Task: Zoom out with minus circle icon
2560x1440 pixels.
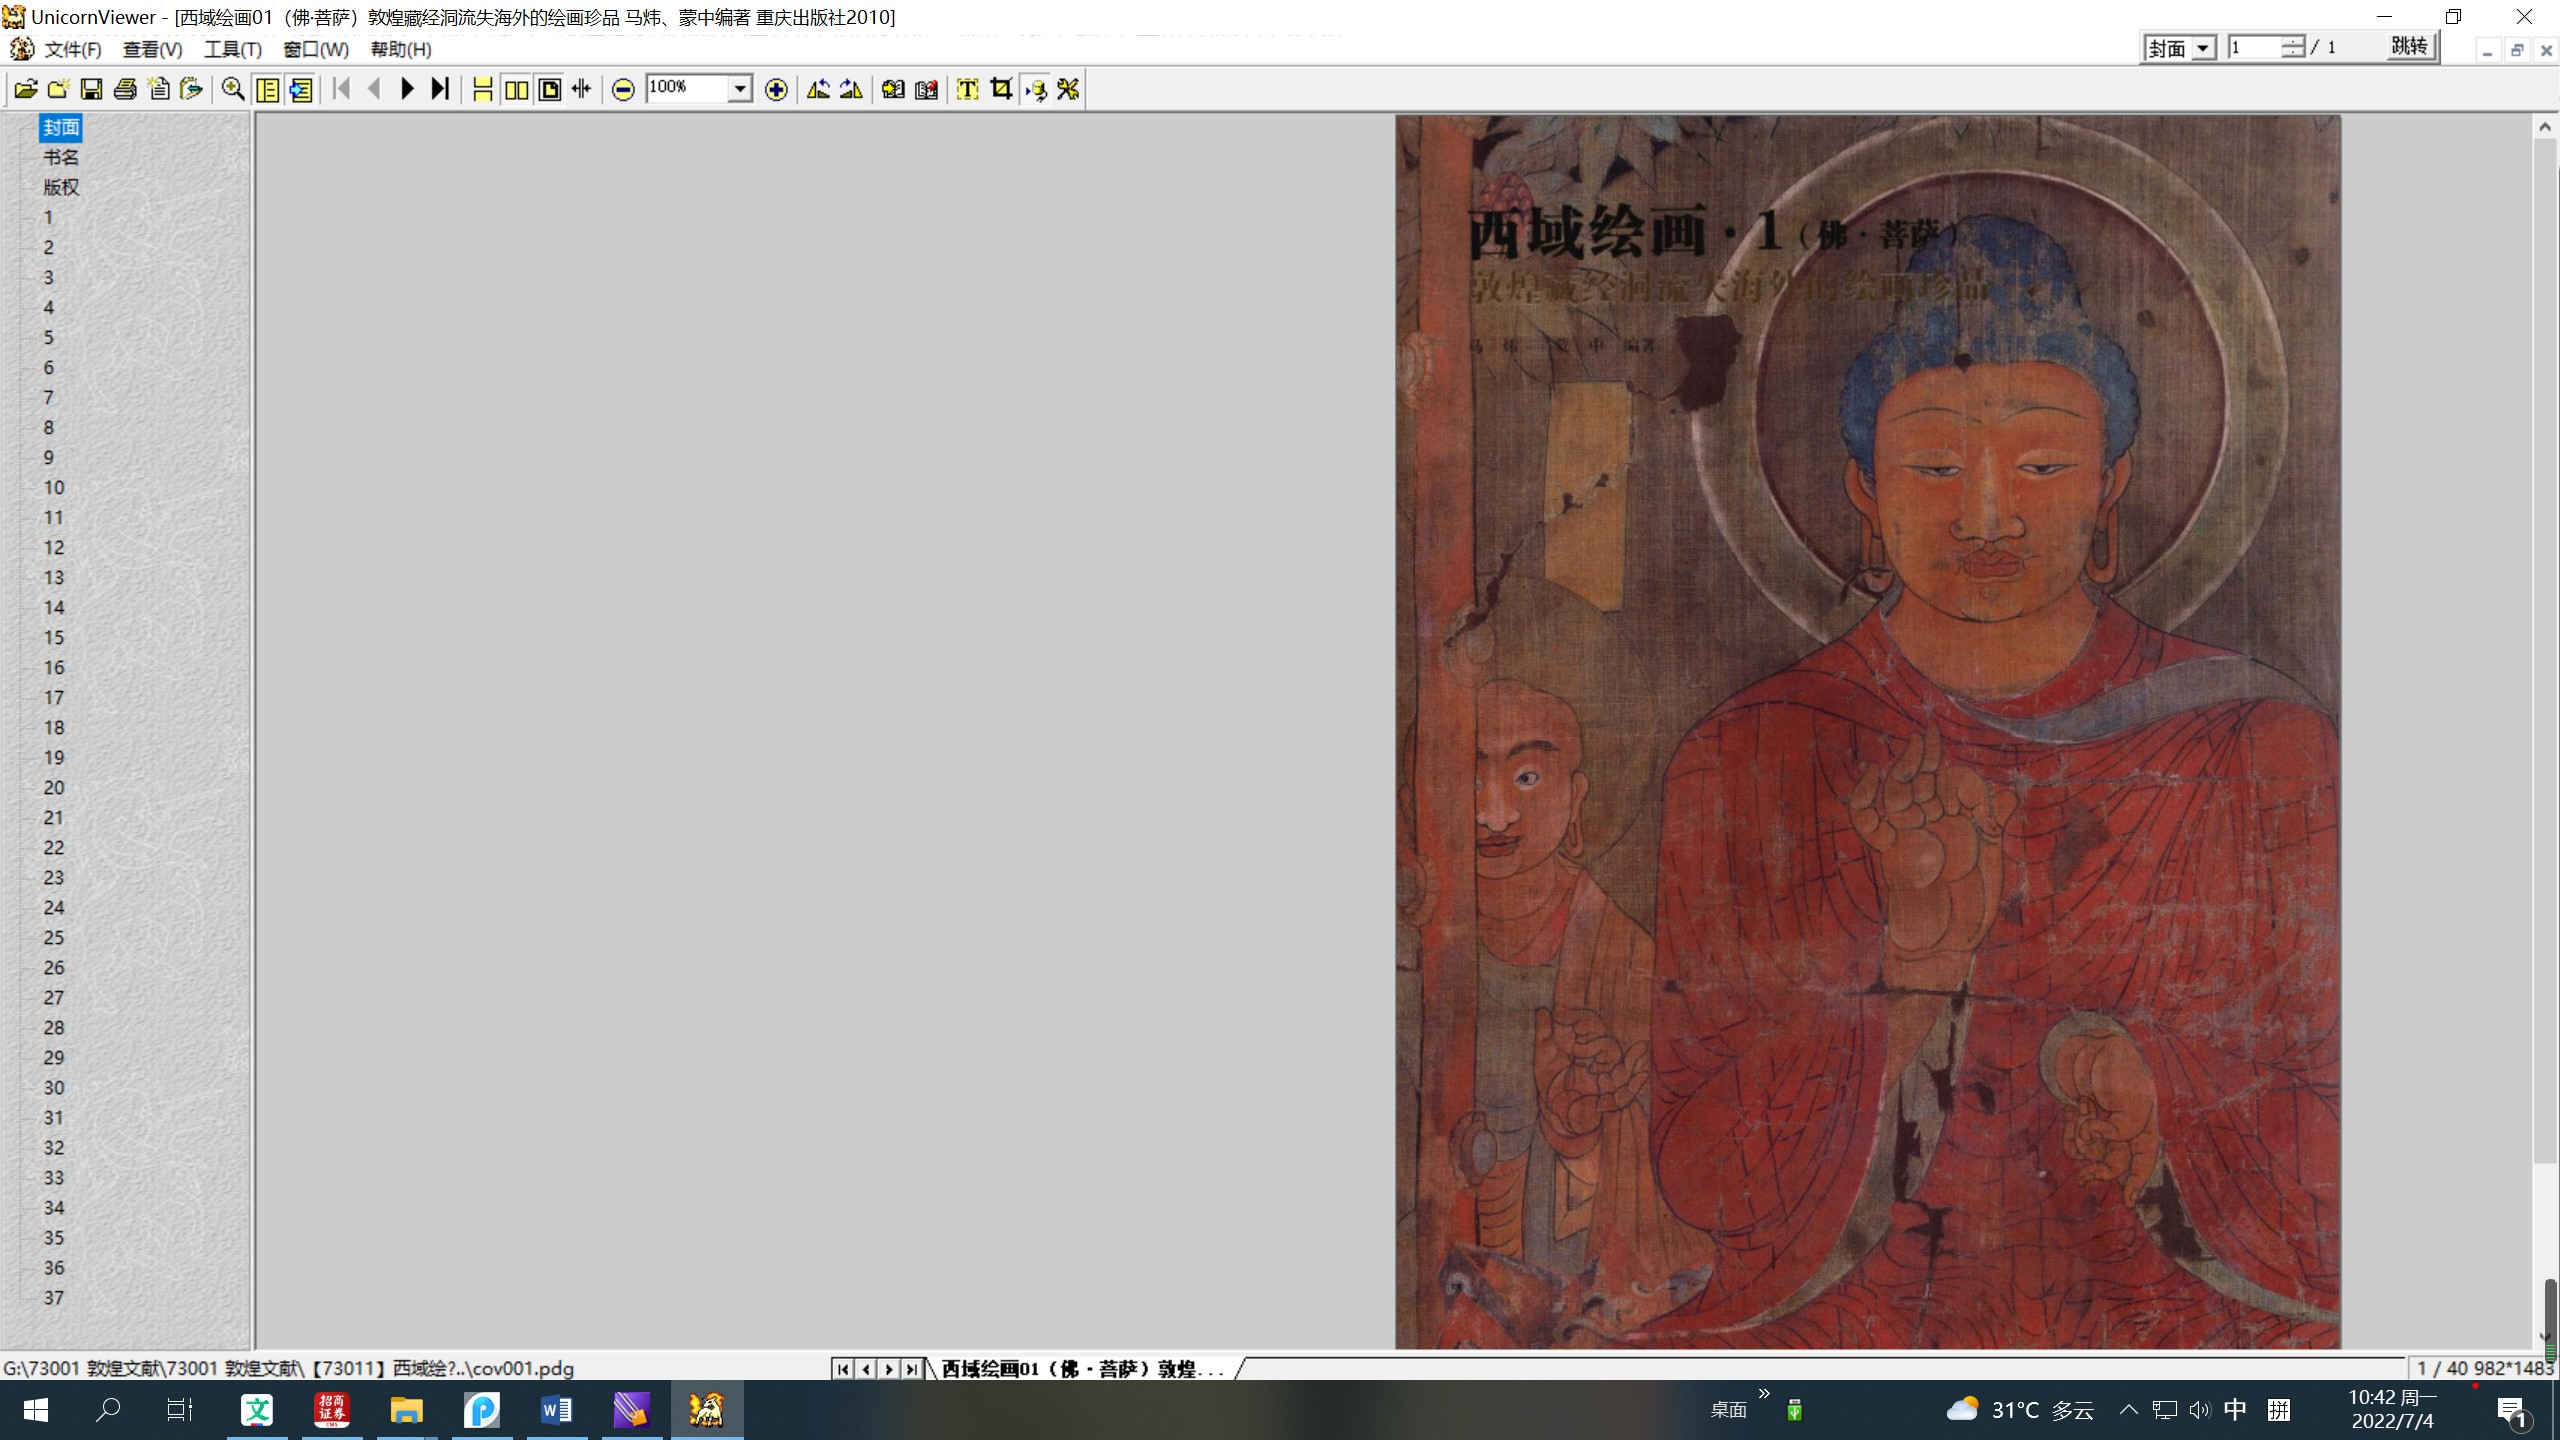Action: 623,89
